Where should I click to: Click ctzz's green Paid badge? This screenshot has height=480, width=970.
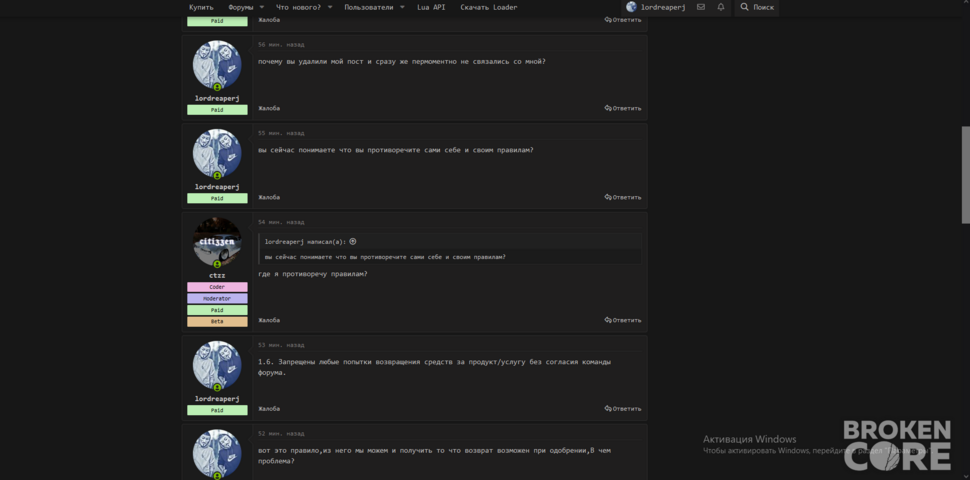coord(217,311)
